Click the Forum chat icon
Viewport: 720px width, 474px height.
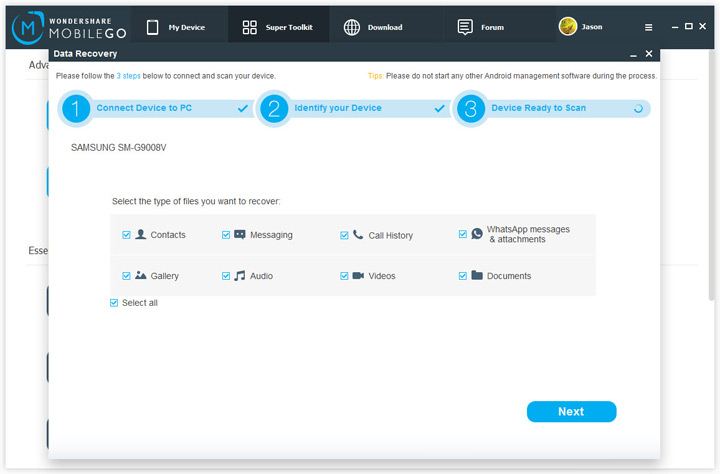pyautogui.click(x=465, y=28)
